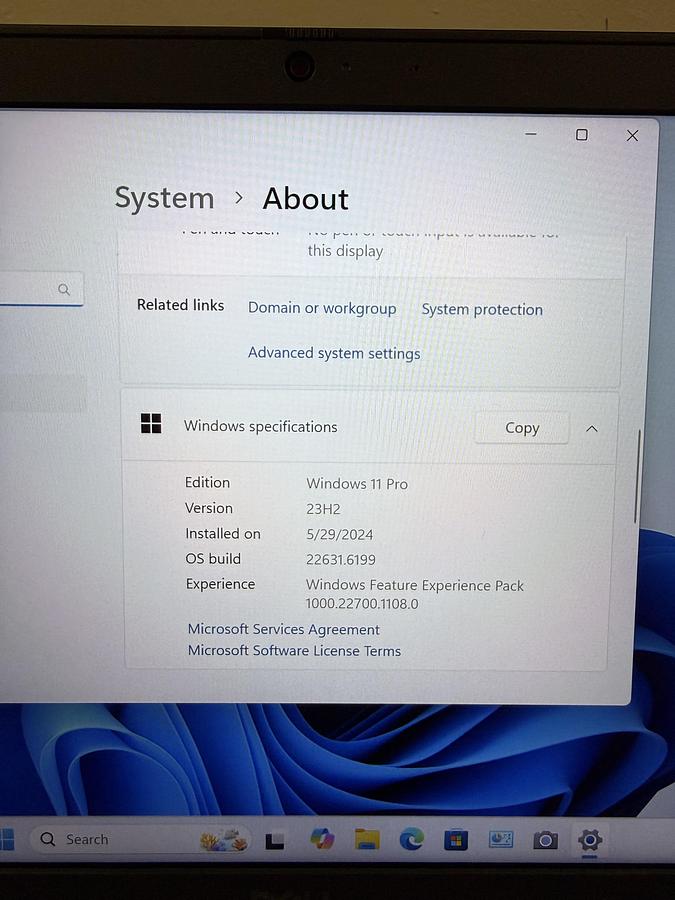The image size is (675, 900).
Task: Select the OS build 22631.6199
Action: (341, 560)
